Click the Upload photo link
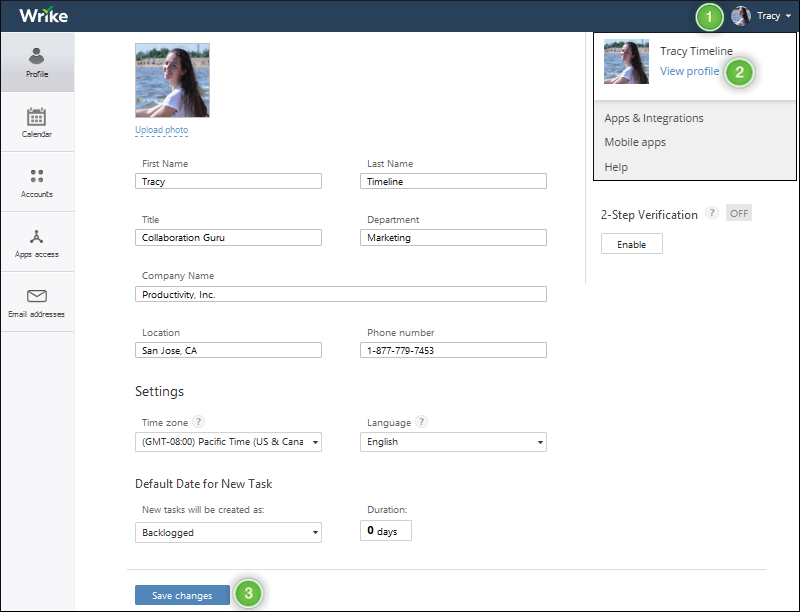Screen dimensions: 800x612 [x=161, y=130]
